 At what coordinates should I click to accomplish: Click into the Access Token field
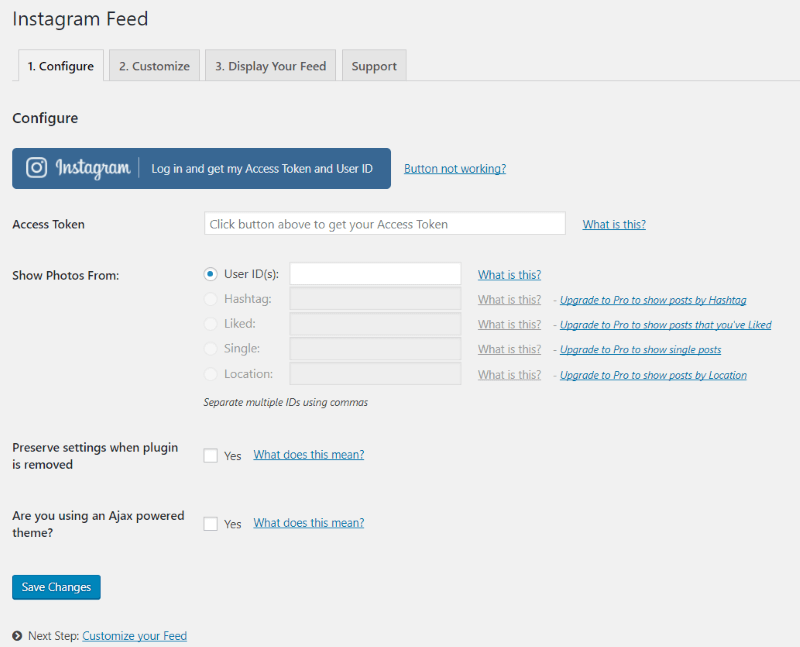coord(385,224)
